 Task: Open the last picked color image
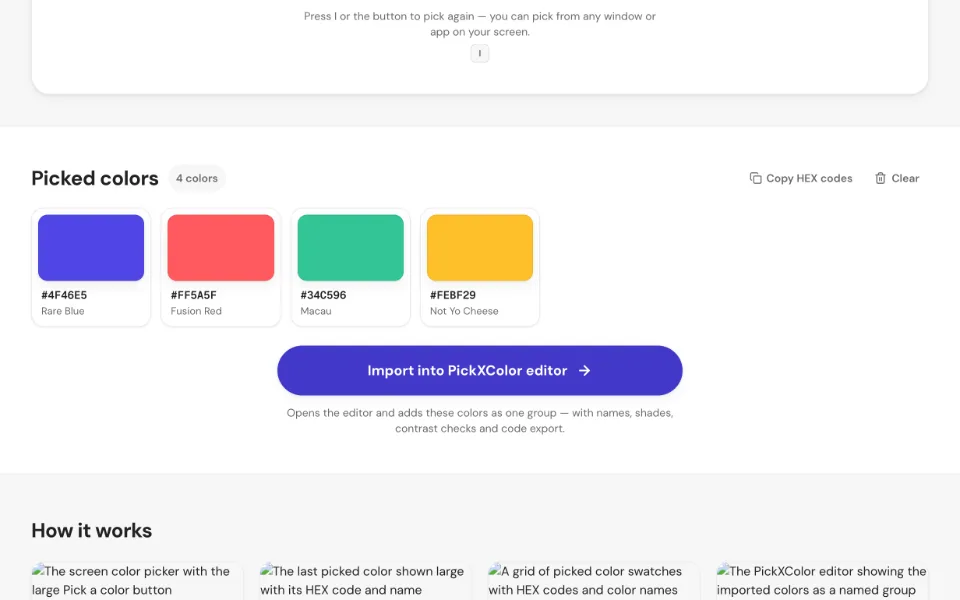click(366, 581)
